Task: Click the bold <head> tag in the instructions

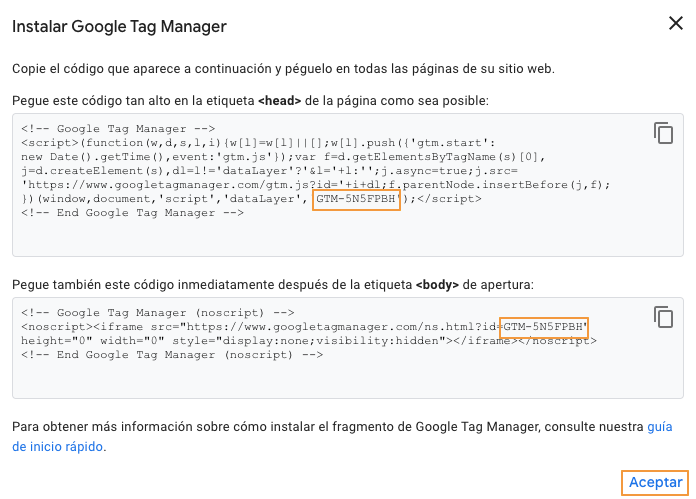Action: (x=279, y=101)
